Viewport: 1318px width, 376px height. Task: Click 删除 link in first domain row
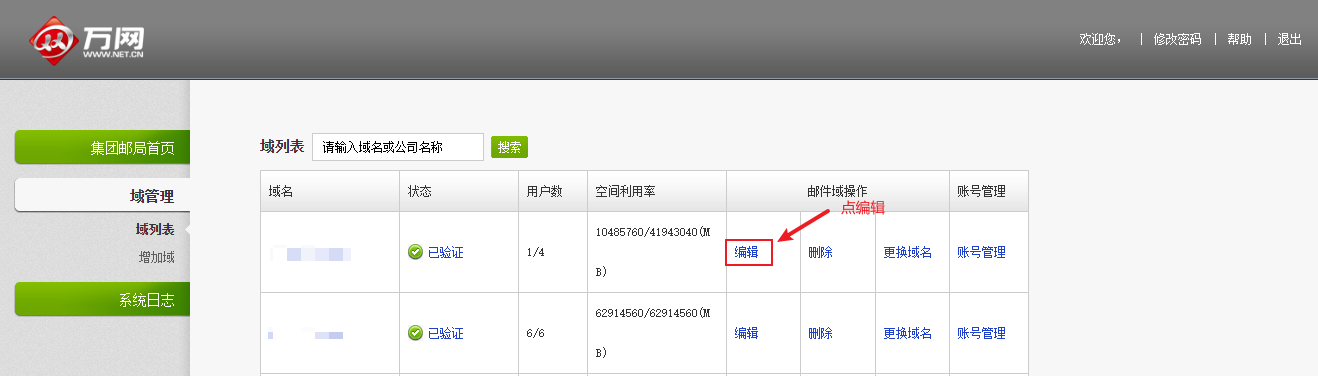[x=820, y=252]
